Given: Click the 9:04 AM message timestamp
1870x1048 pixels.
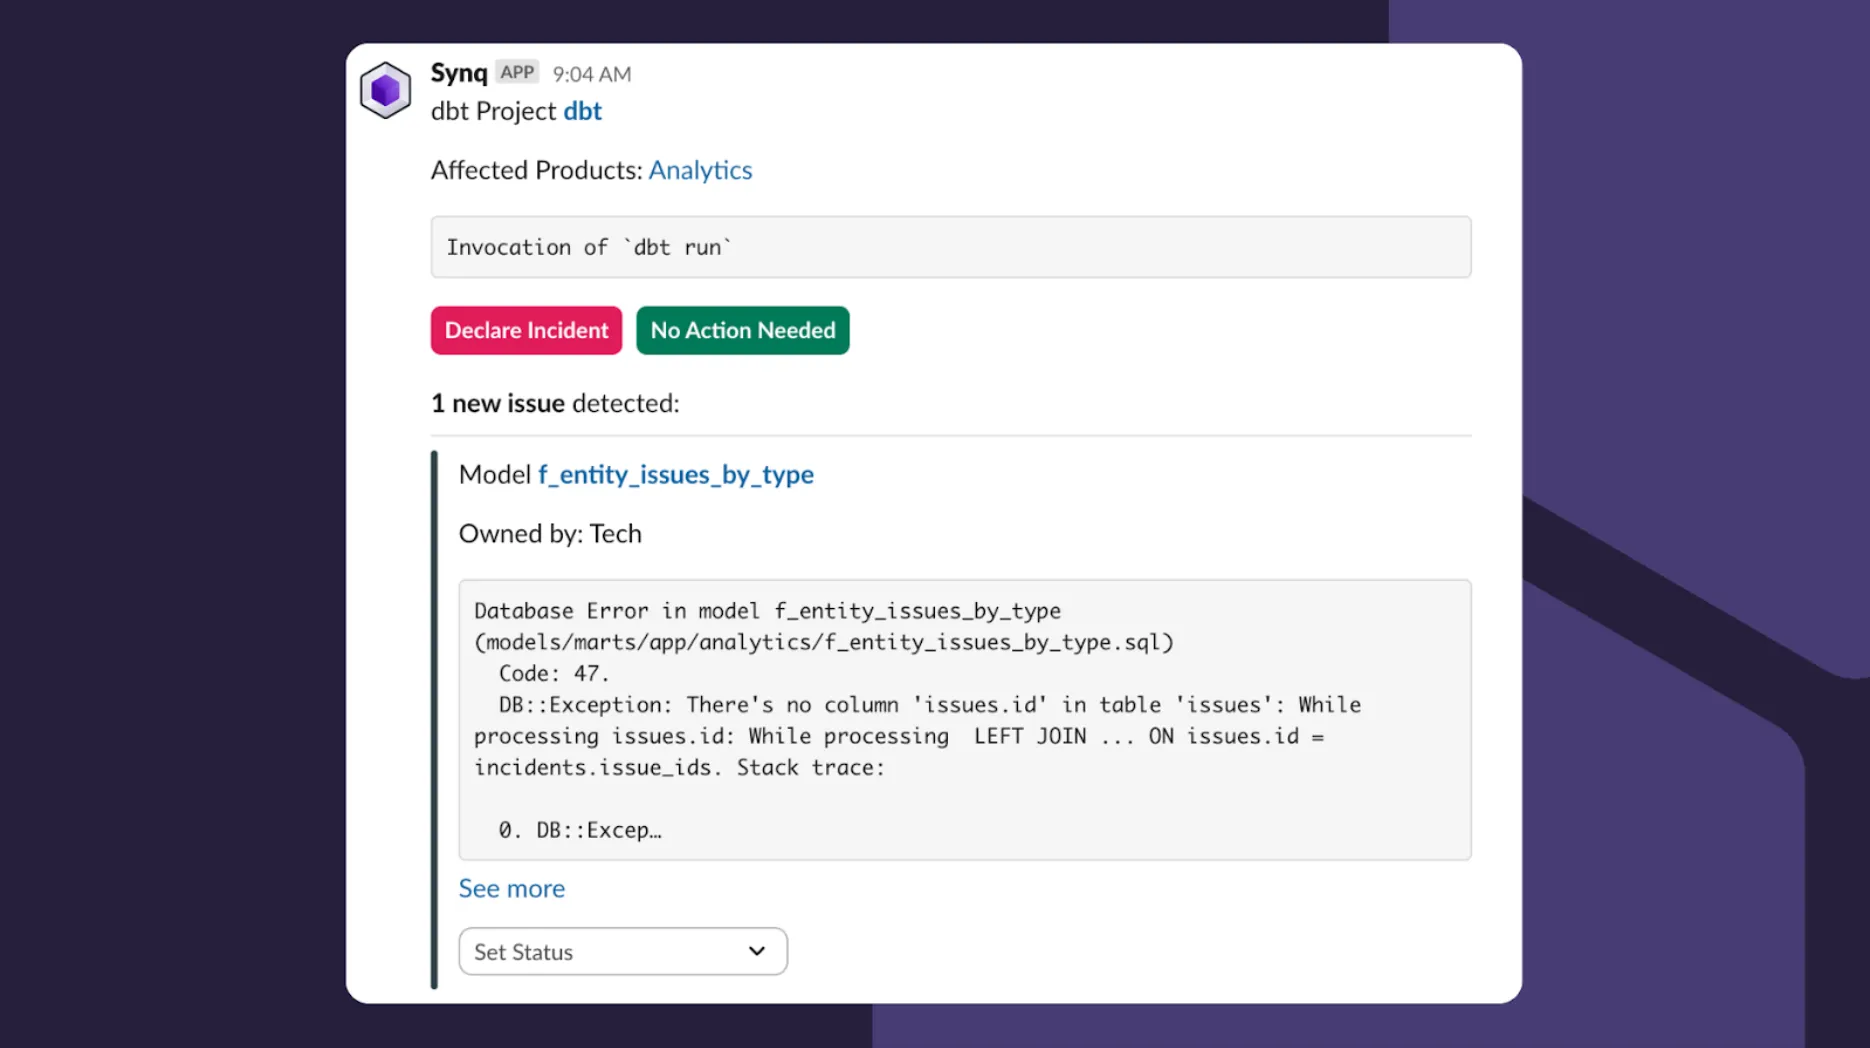Looking at the screenshot, I should pos(590,73).
